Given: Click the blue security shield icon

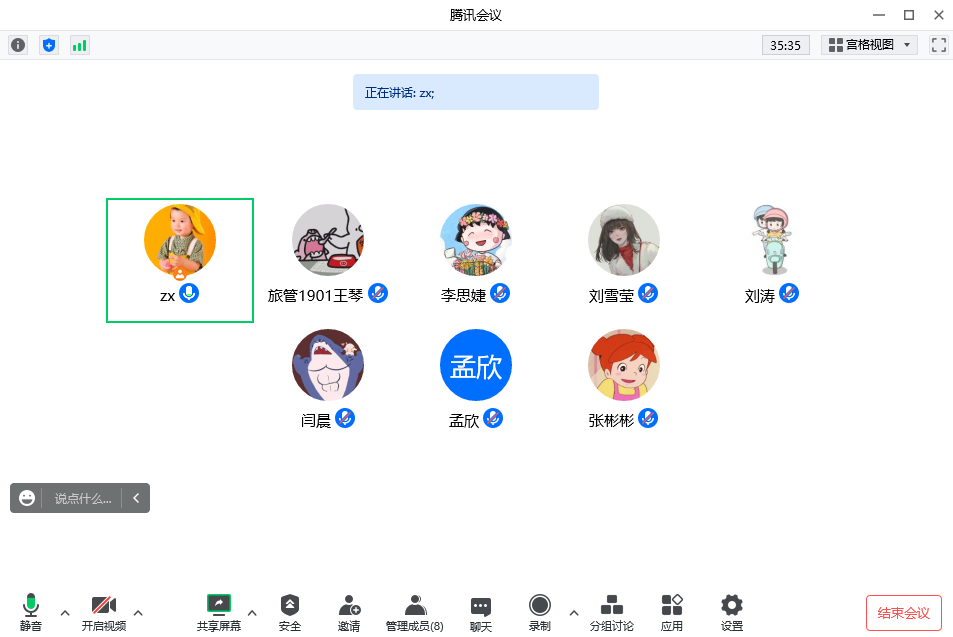Looking at the screenshot, I should tap(49, 45).
